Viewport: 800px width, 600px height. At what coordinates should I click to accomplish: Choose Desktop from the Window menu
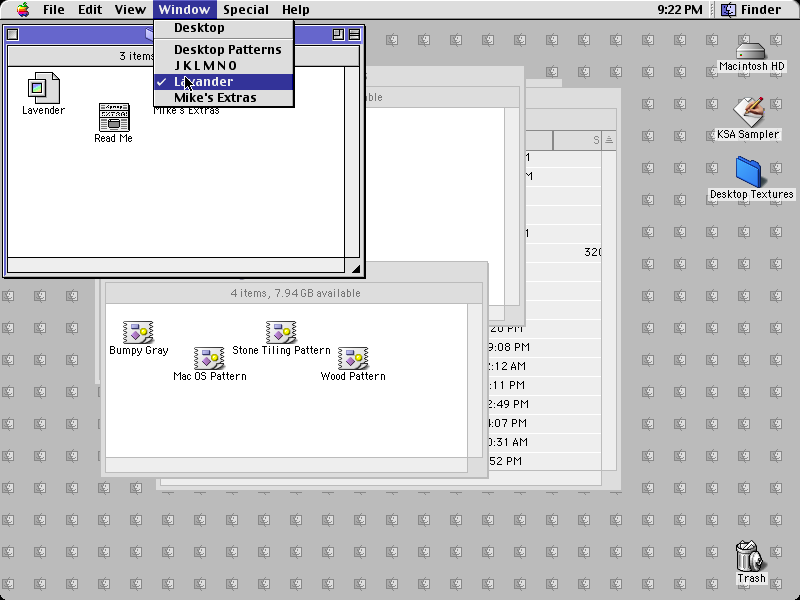[x=223, y=28]
